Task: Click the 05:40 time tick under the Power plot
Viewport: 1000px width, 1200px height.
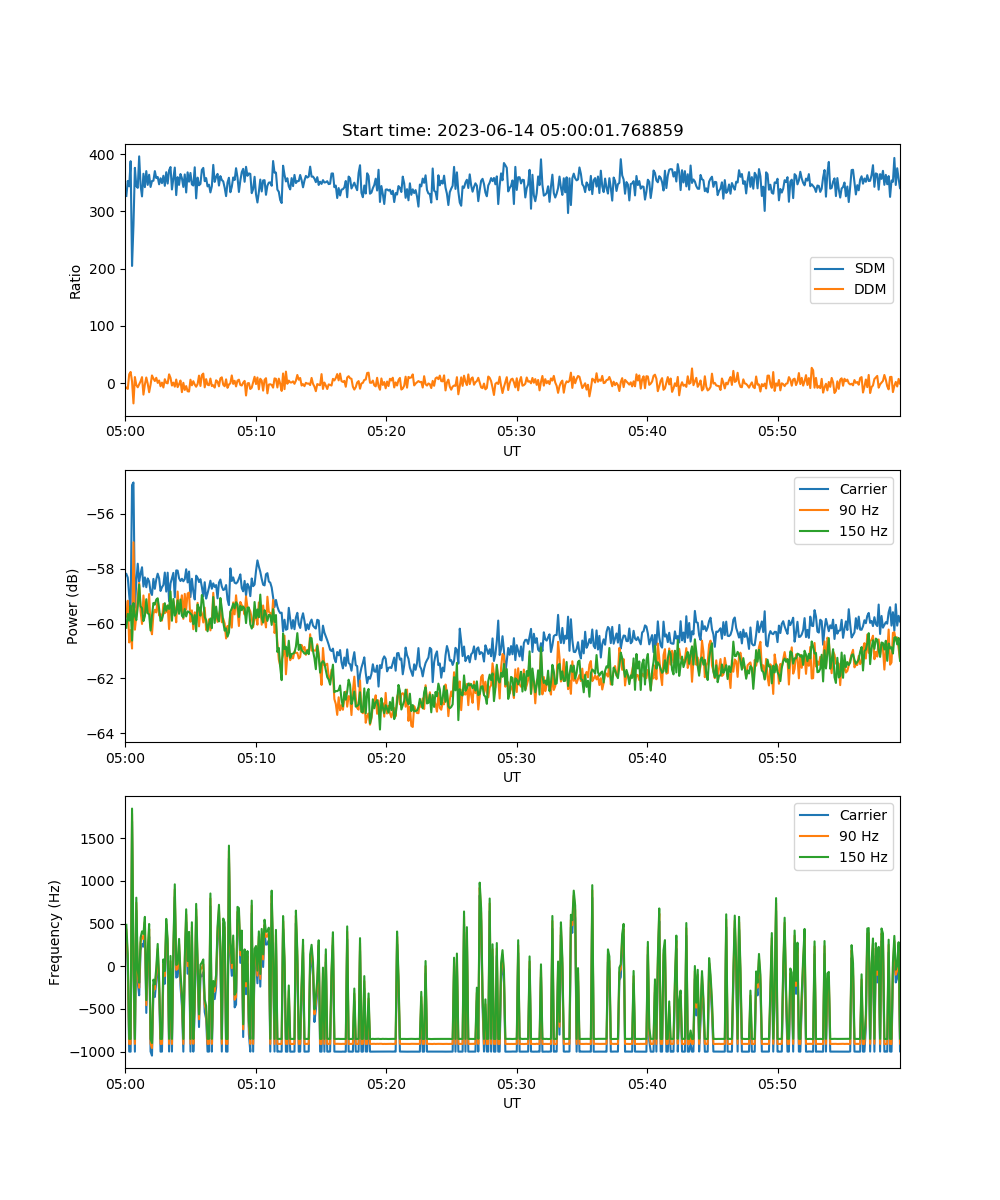Action: [647, 758]
